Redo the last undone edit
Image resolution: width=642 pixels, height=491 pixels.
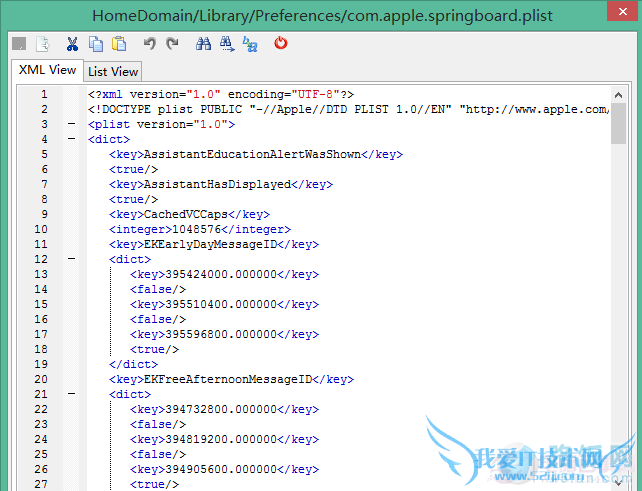click(x=172, y=43)
